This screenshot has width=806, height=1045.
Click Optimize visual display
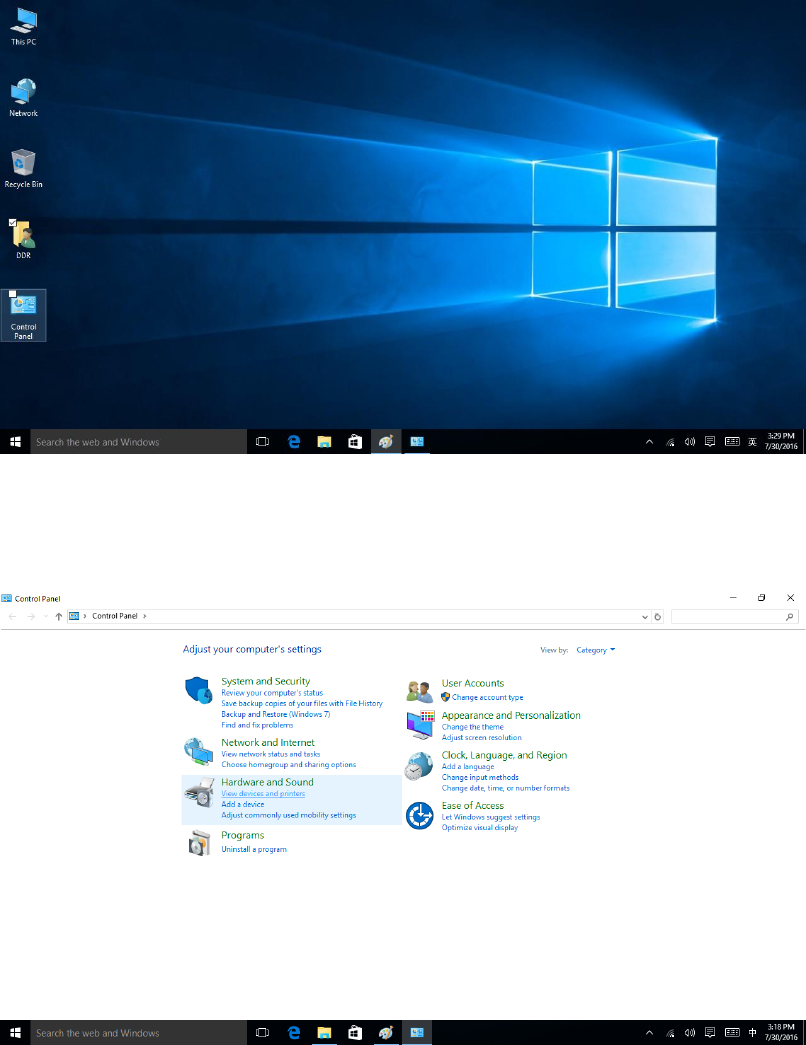479,828
